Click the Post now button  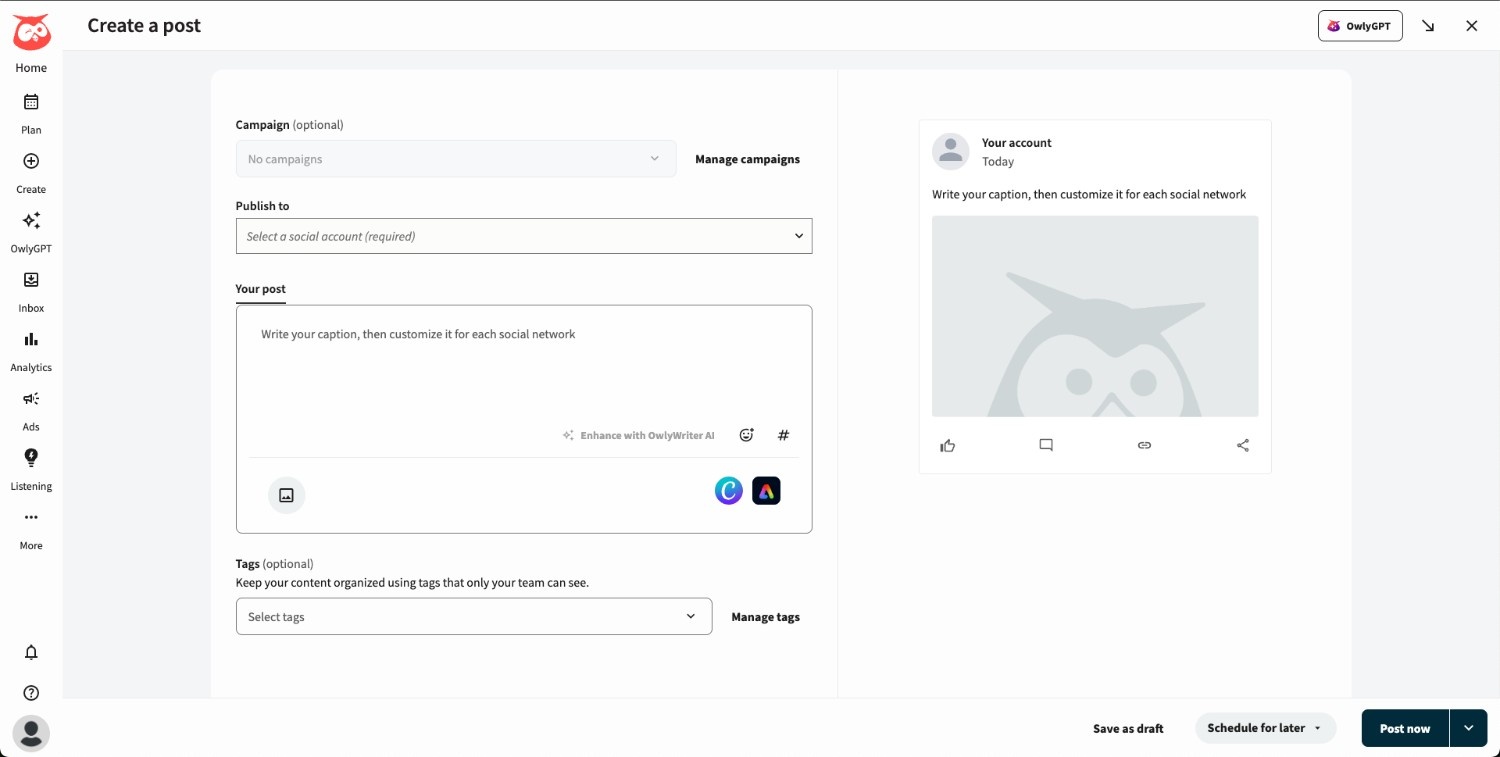[1405, 728]
